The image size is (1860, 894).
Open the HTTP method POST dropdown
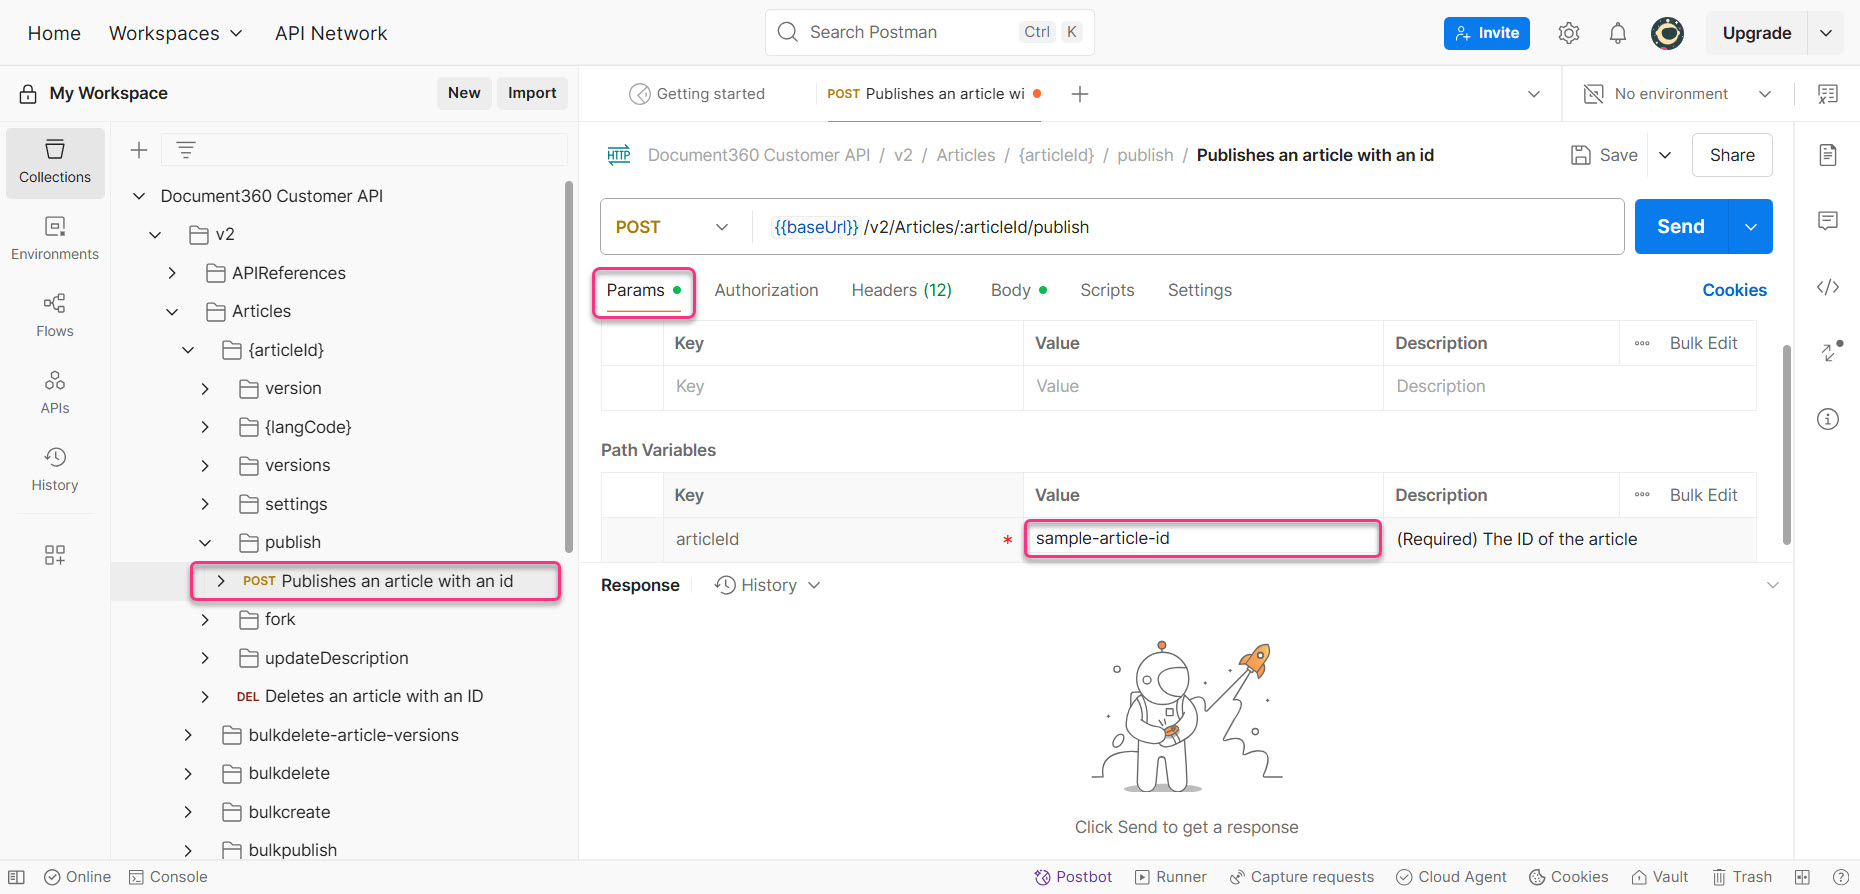click(x=674, y=227)
